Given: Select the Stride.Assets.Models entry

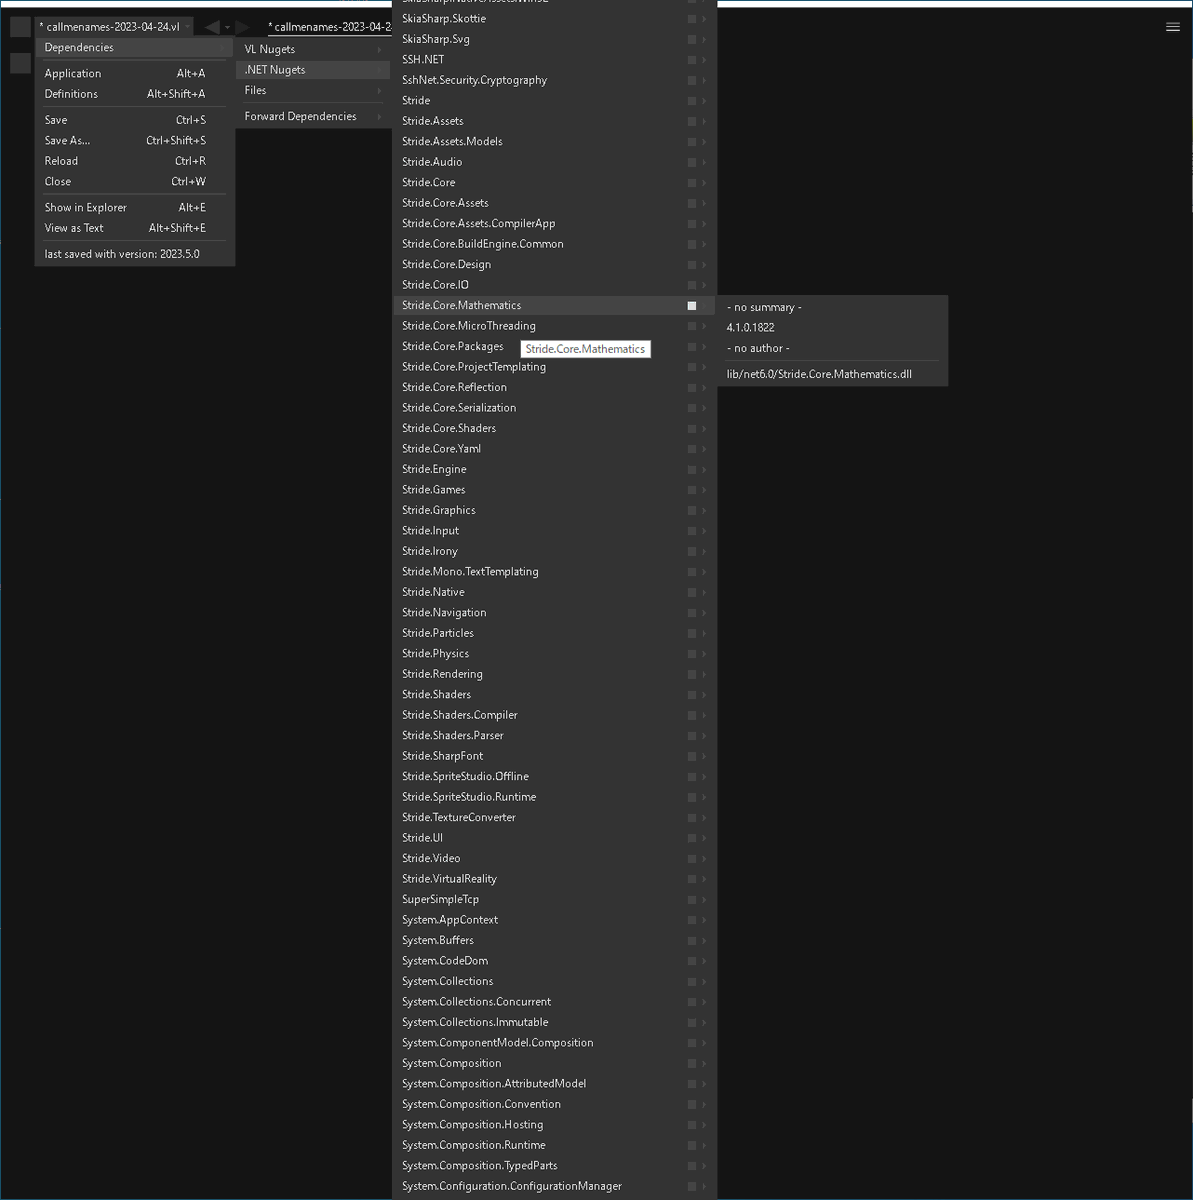Looking at the screenshot, I should coord(555,142).
